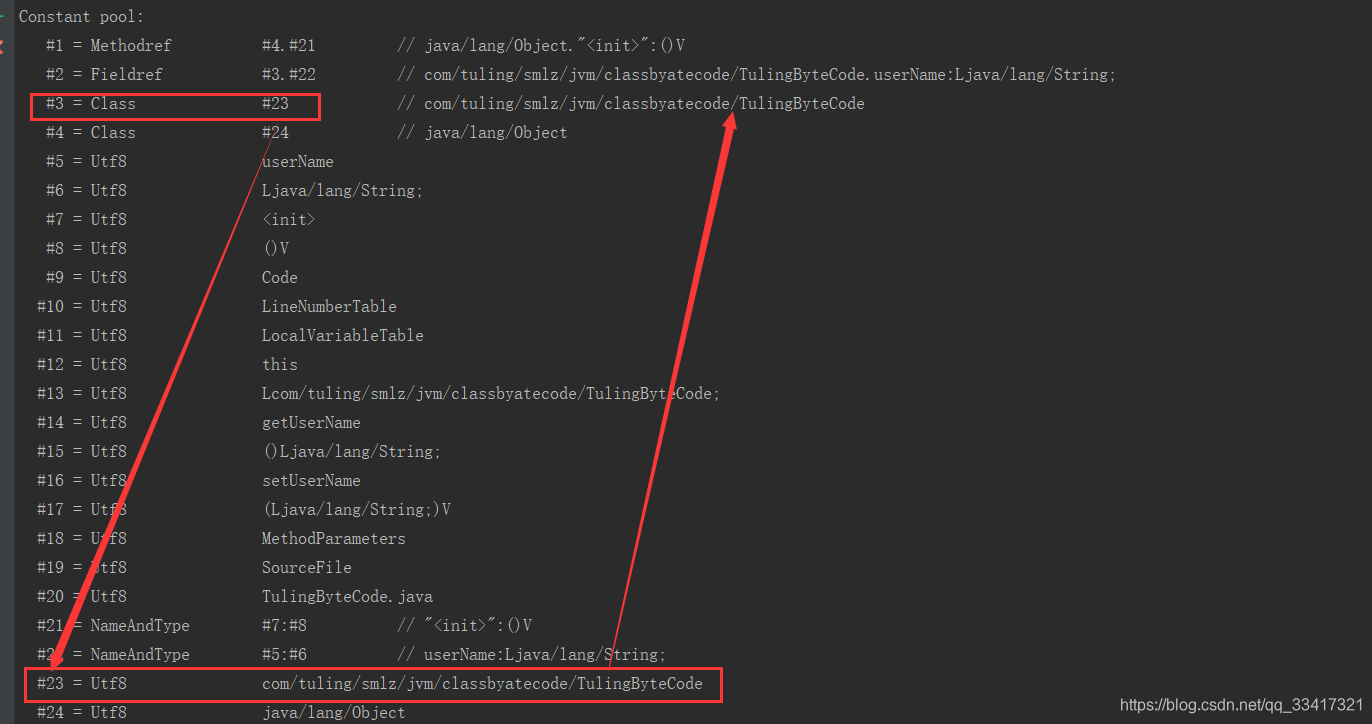Select the "#9 = Utf8" entry label

86,278
